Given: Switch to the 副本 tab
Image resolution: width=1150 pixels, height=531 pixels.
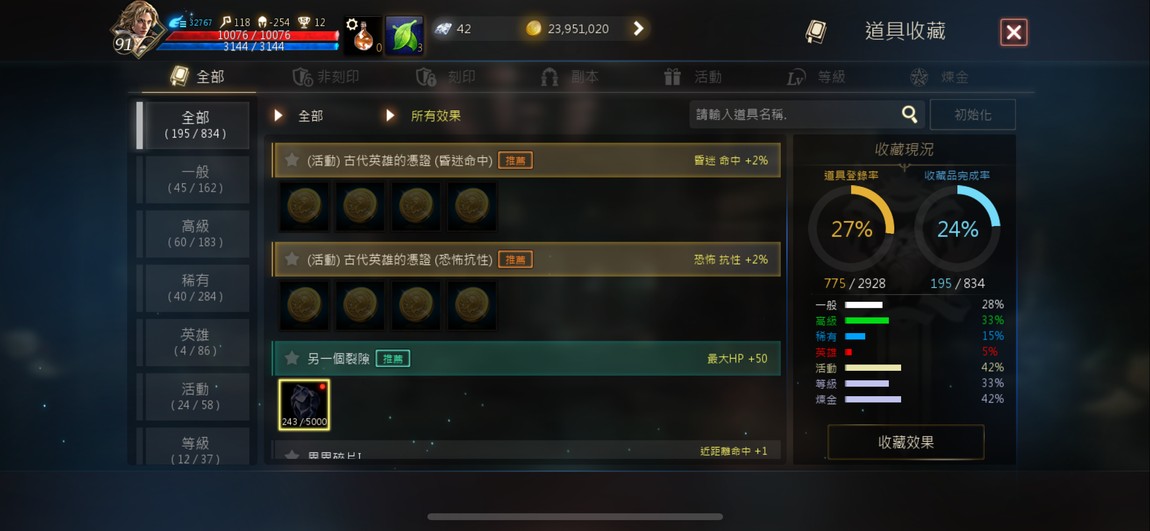Looking at the screenshot, I should [570, 77].
